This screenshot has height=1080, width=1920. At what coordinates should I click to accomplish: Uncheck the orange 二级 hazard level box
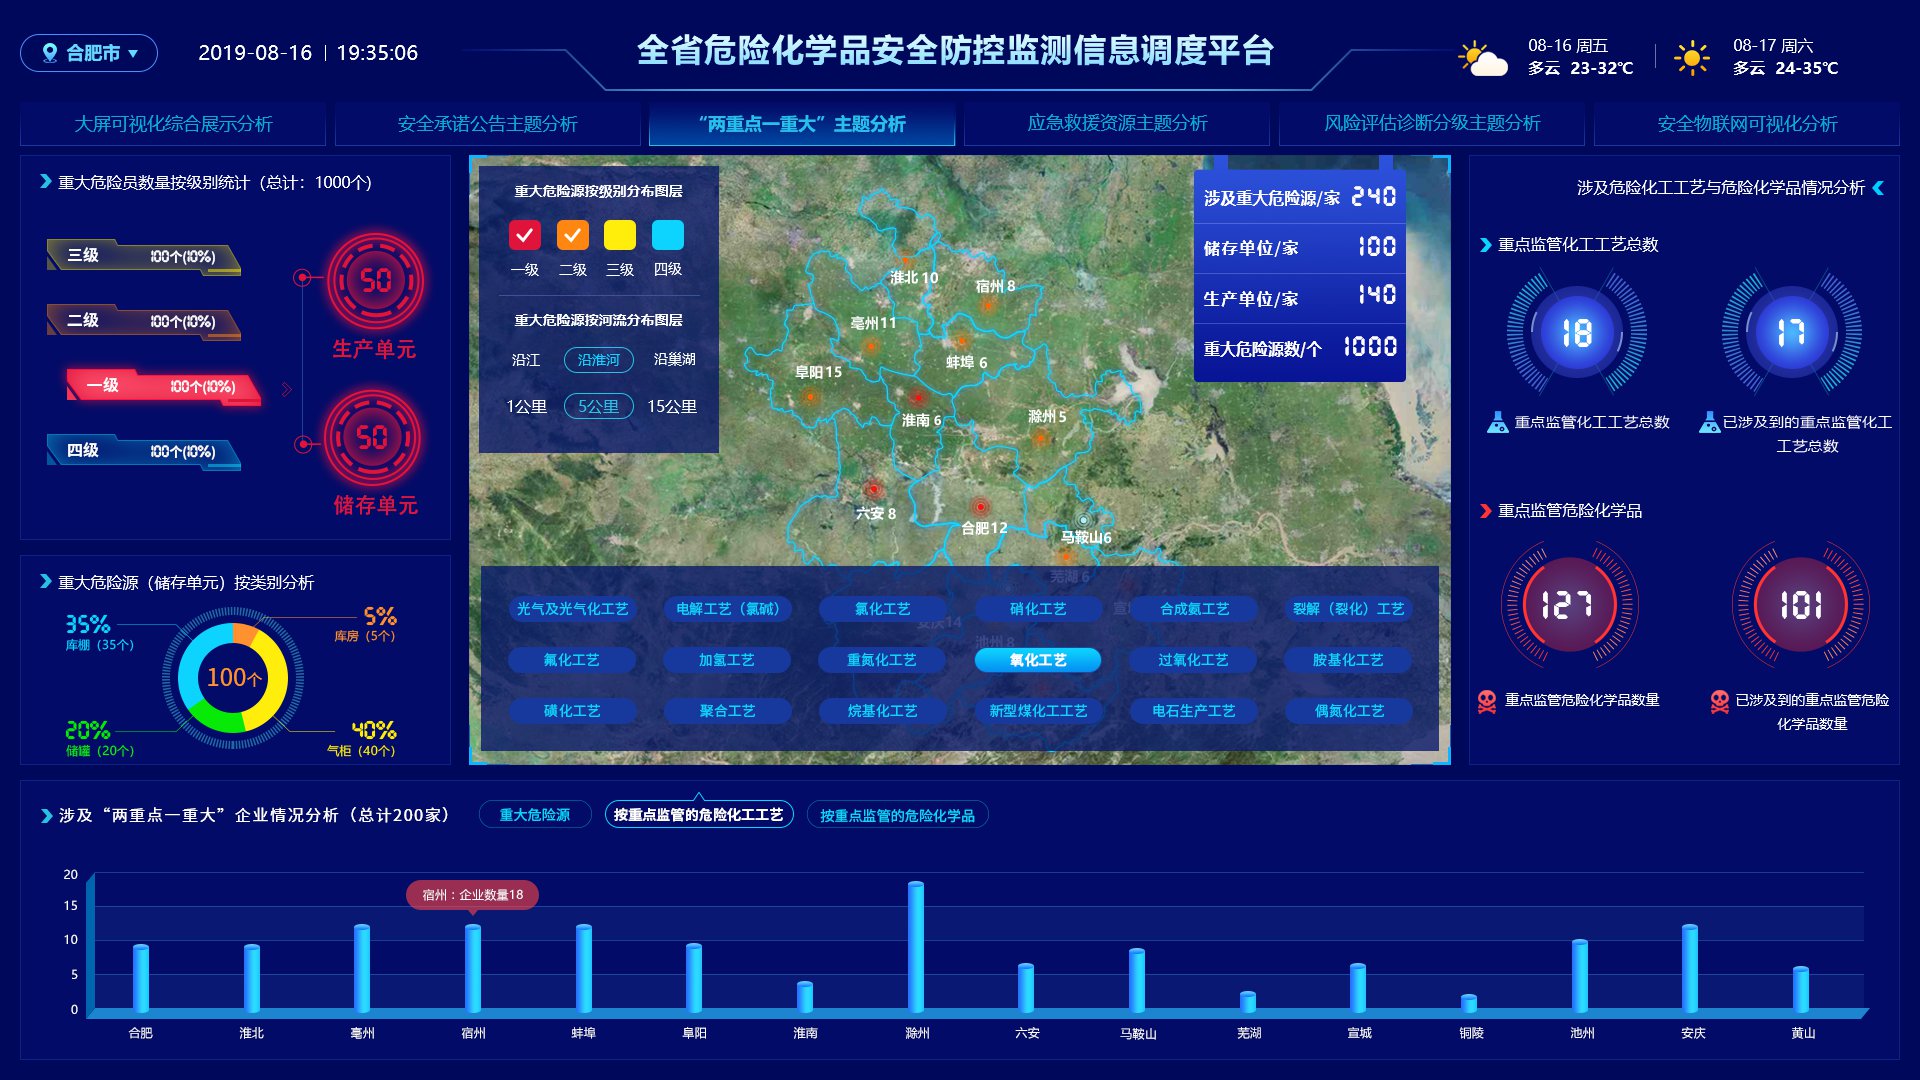point(573,235)
